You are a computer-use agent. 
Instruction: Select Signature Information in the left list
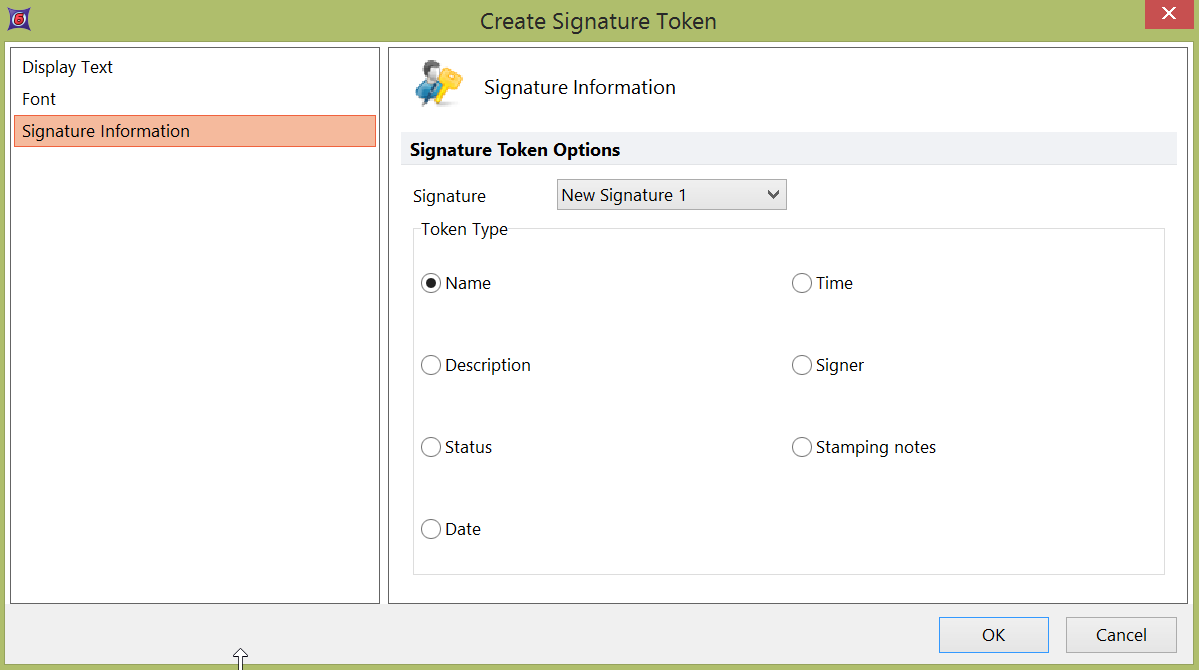click(106, 131)
